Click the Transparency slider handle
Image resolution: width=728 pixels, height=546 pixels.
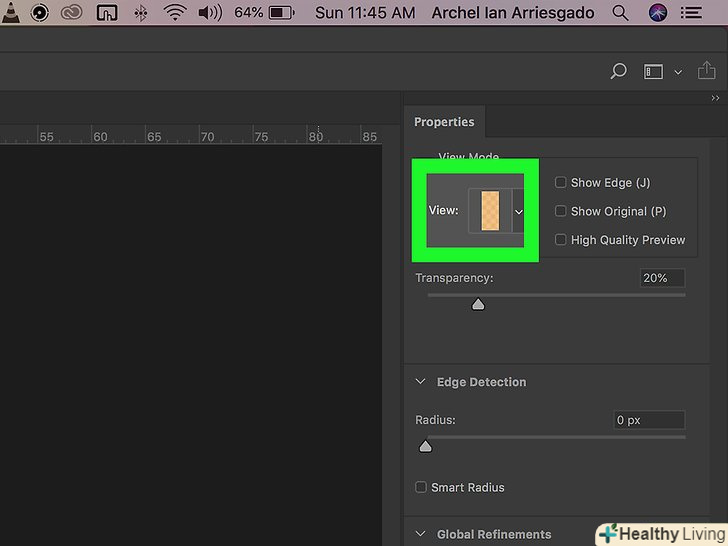[x=478, y=304]
